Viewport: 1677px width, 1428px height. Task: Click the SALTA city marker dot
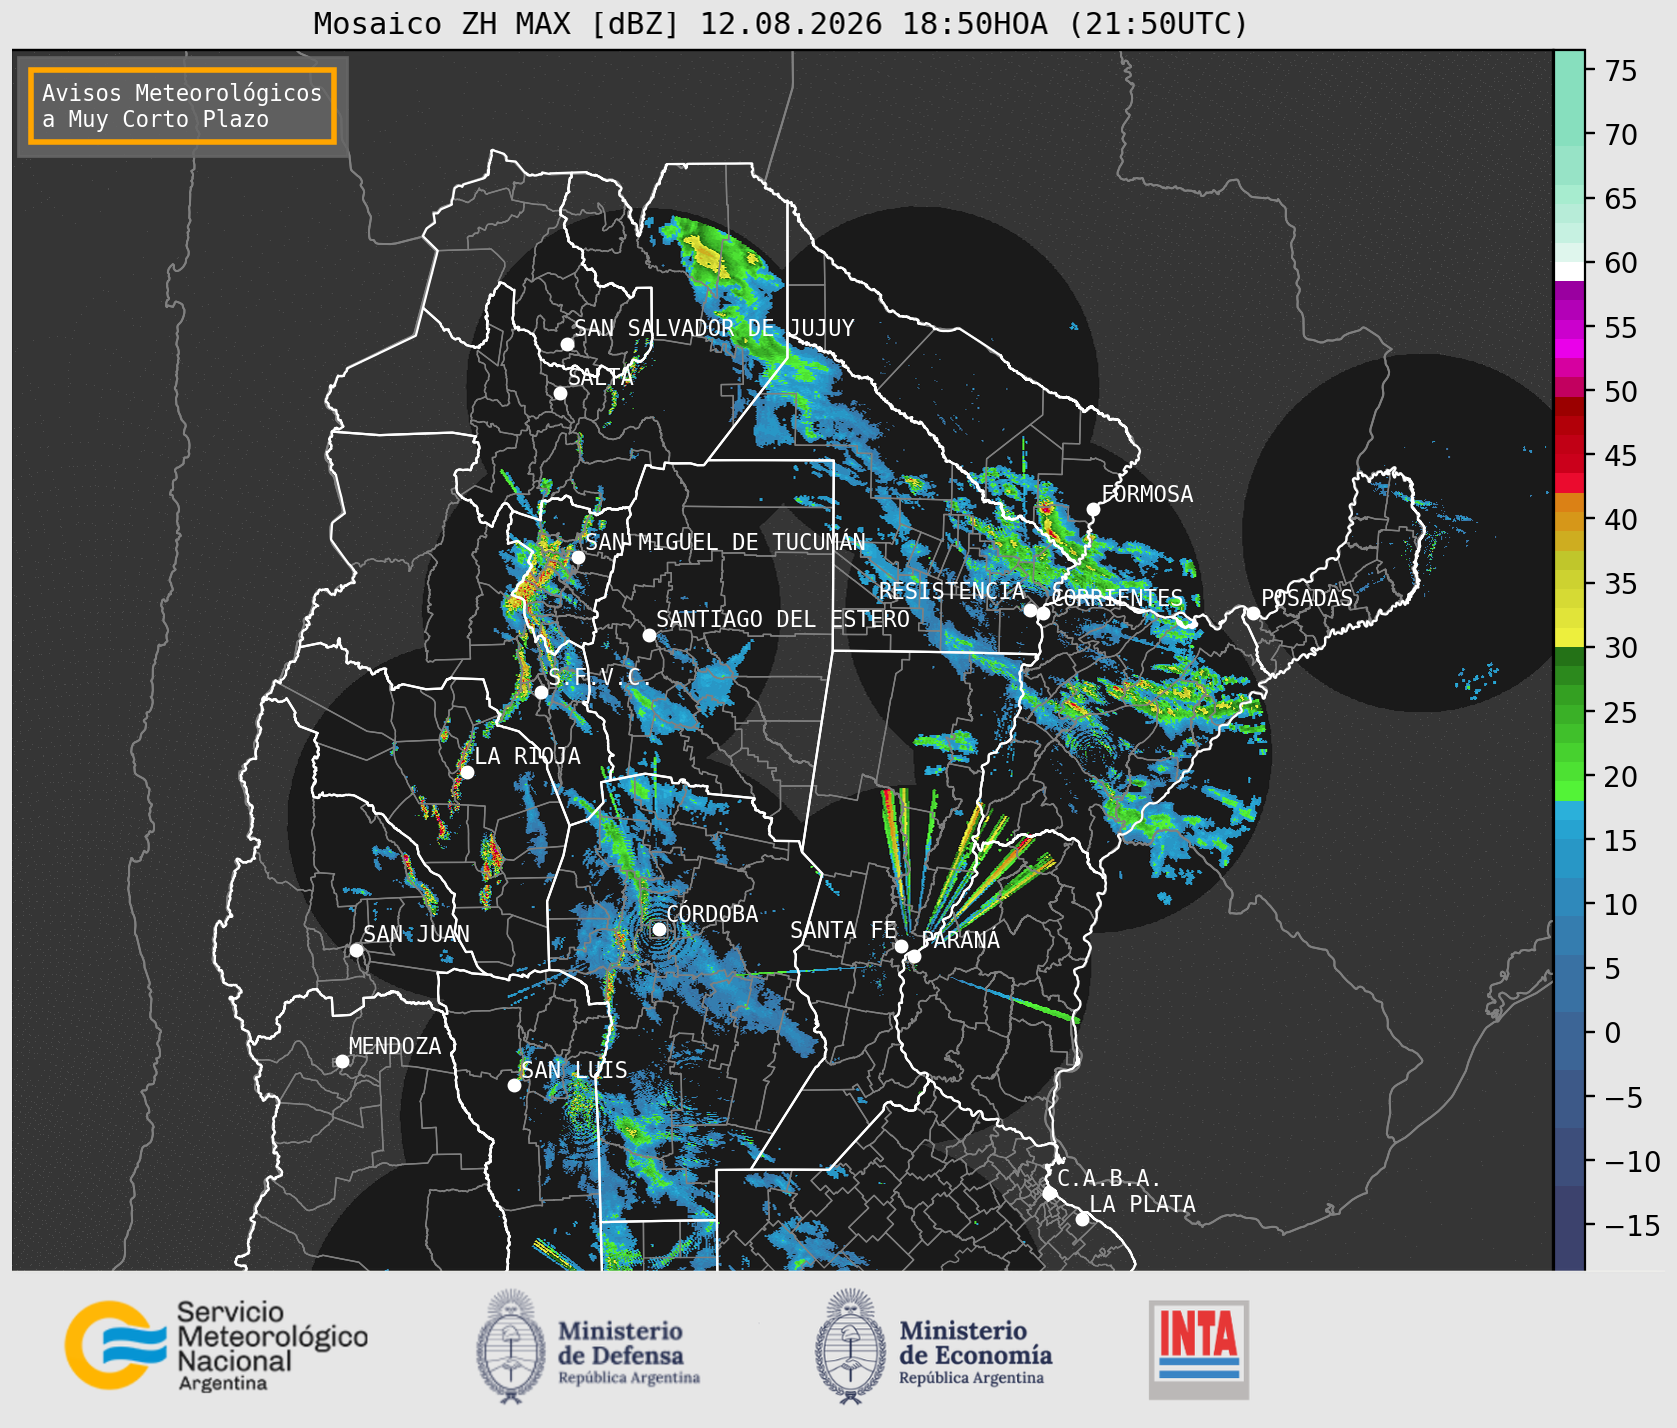[x=560, y=393]
